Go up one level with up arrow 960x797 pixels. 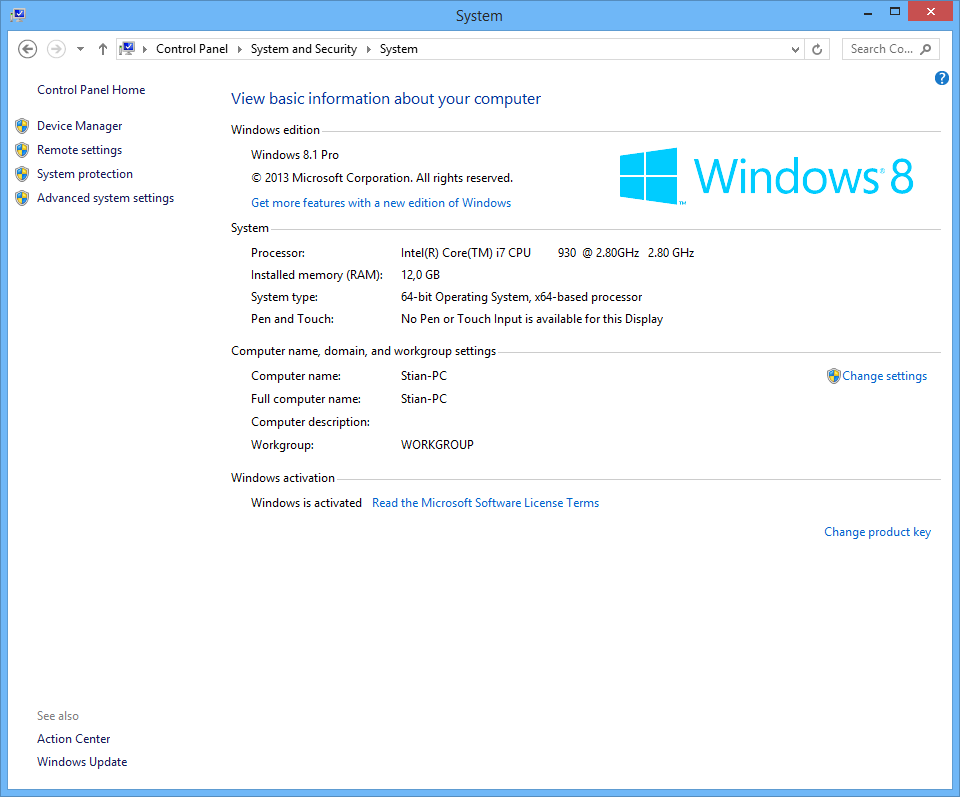coord(103,49)
